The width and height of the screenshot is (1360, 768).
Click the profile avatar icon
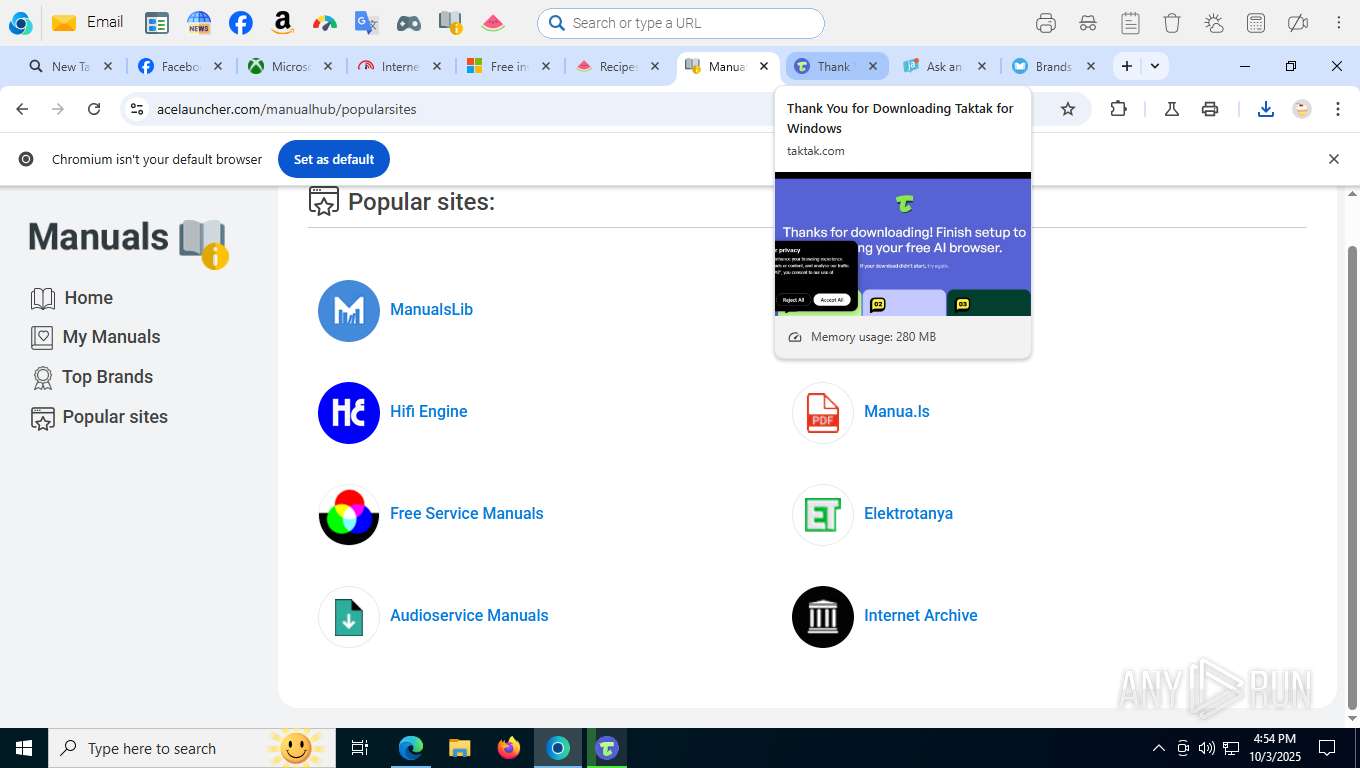click(x=1302, y=109)
